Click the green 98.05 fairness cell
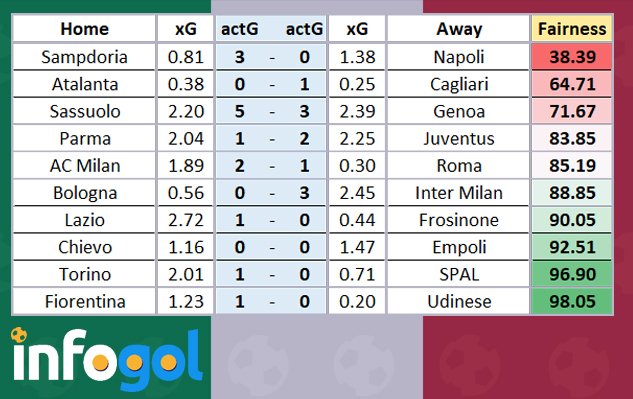Image resolution: width=633 pixels, height=399 pixels. 572,301
